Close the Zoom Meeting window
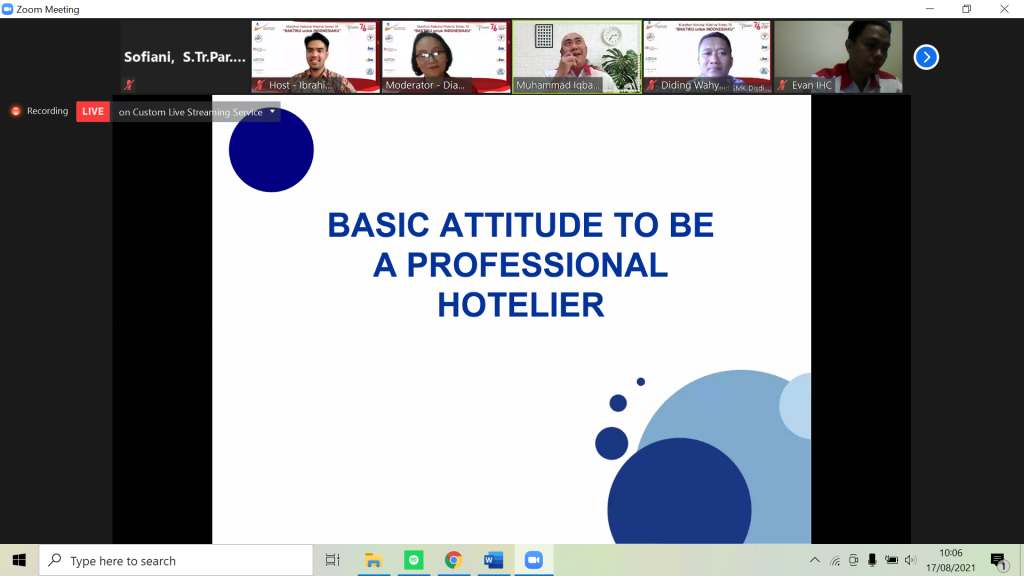 click(1004, 9)
